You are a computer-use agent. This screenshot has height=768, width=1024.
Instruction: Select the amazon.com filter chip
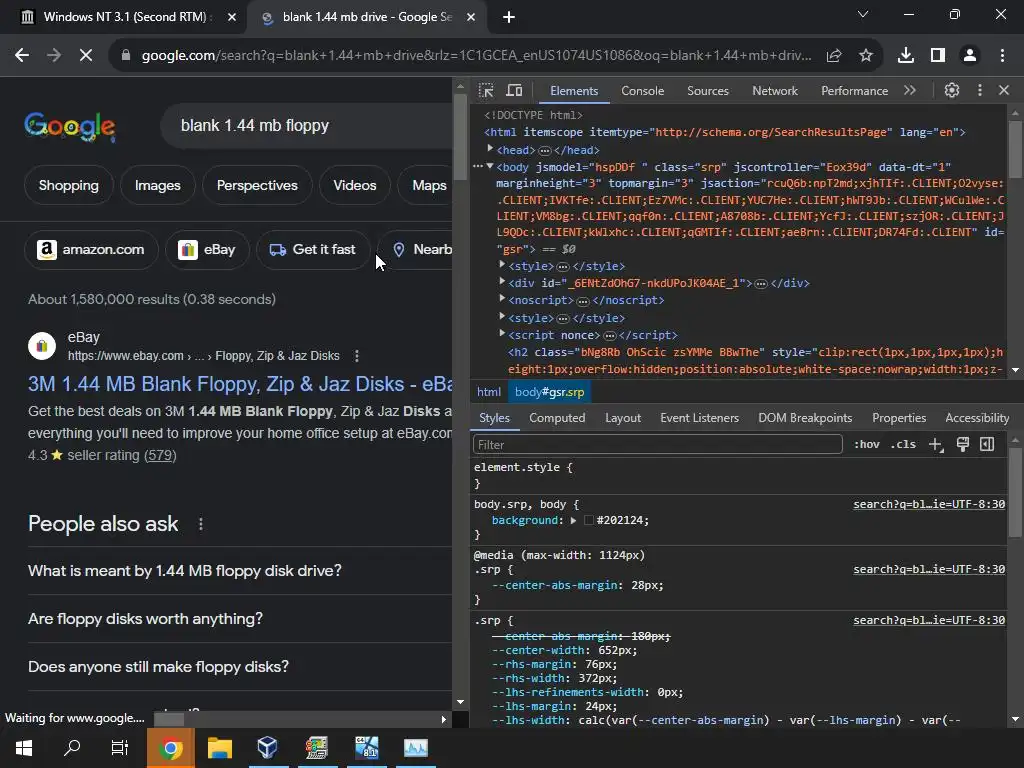(x=91, y=249)
